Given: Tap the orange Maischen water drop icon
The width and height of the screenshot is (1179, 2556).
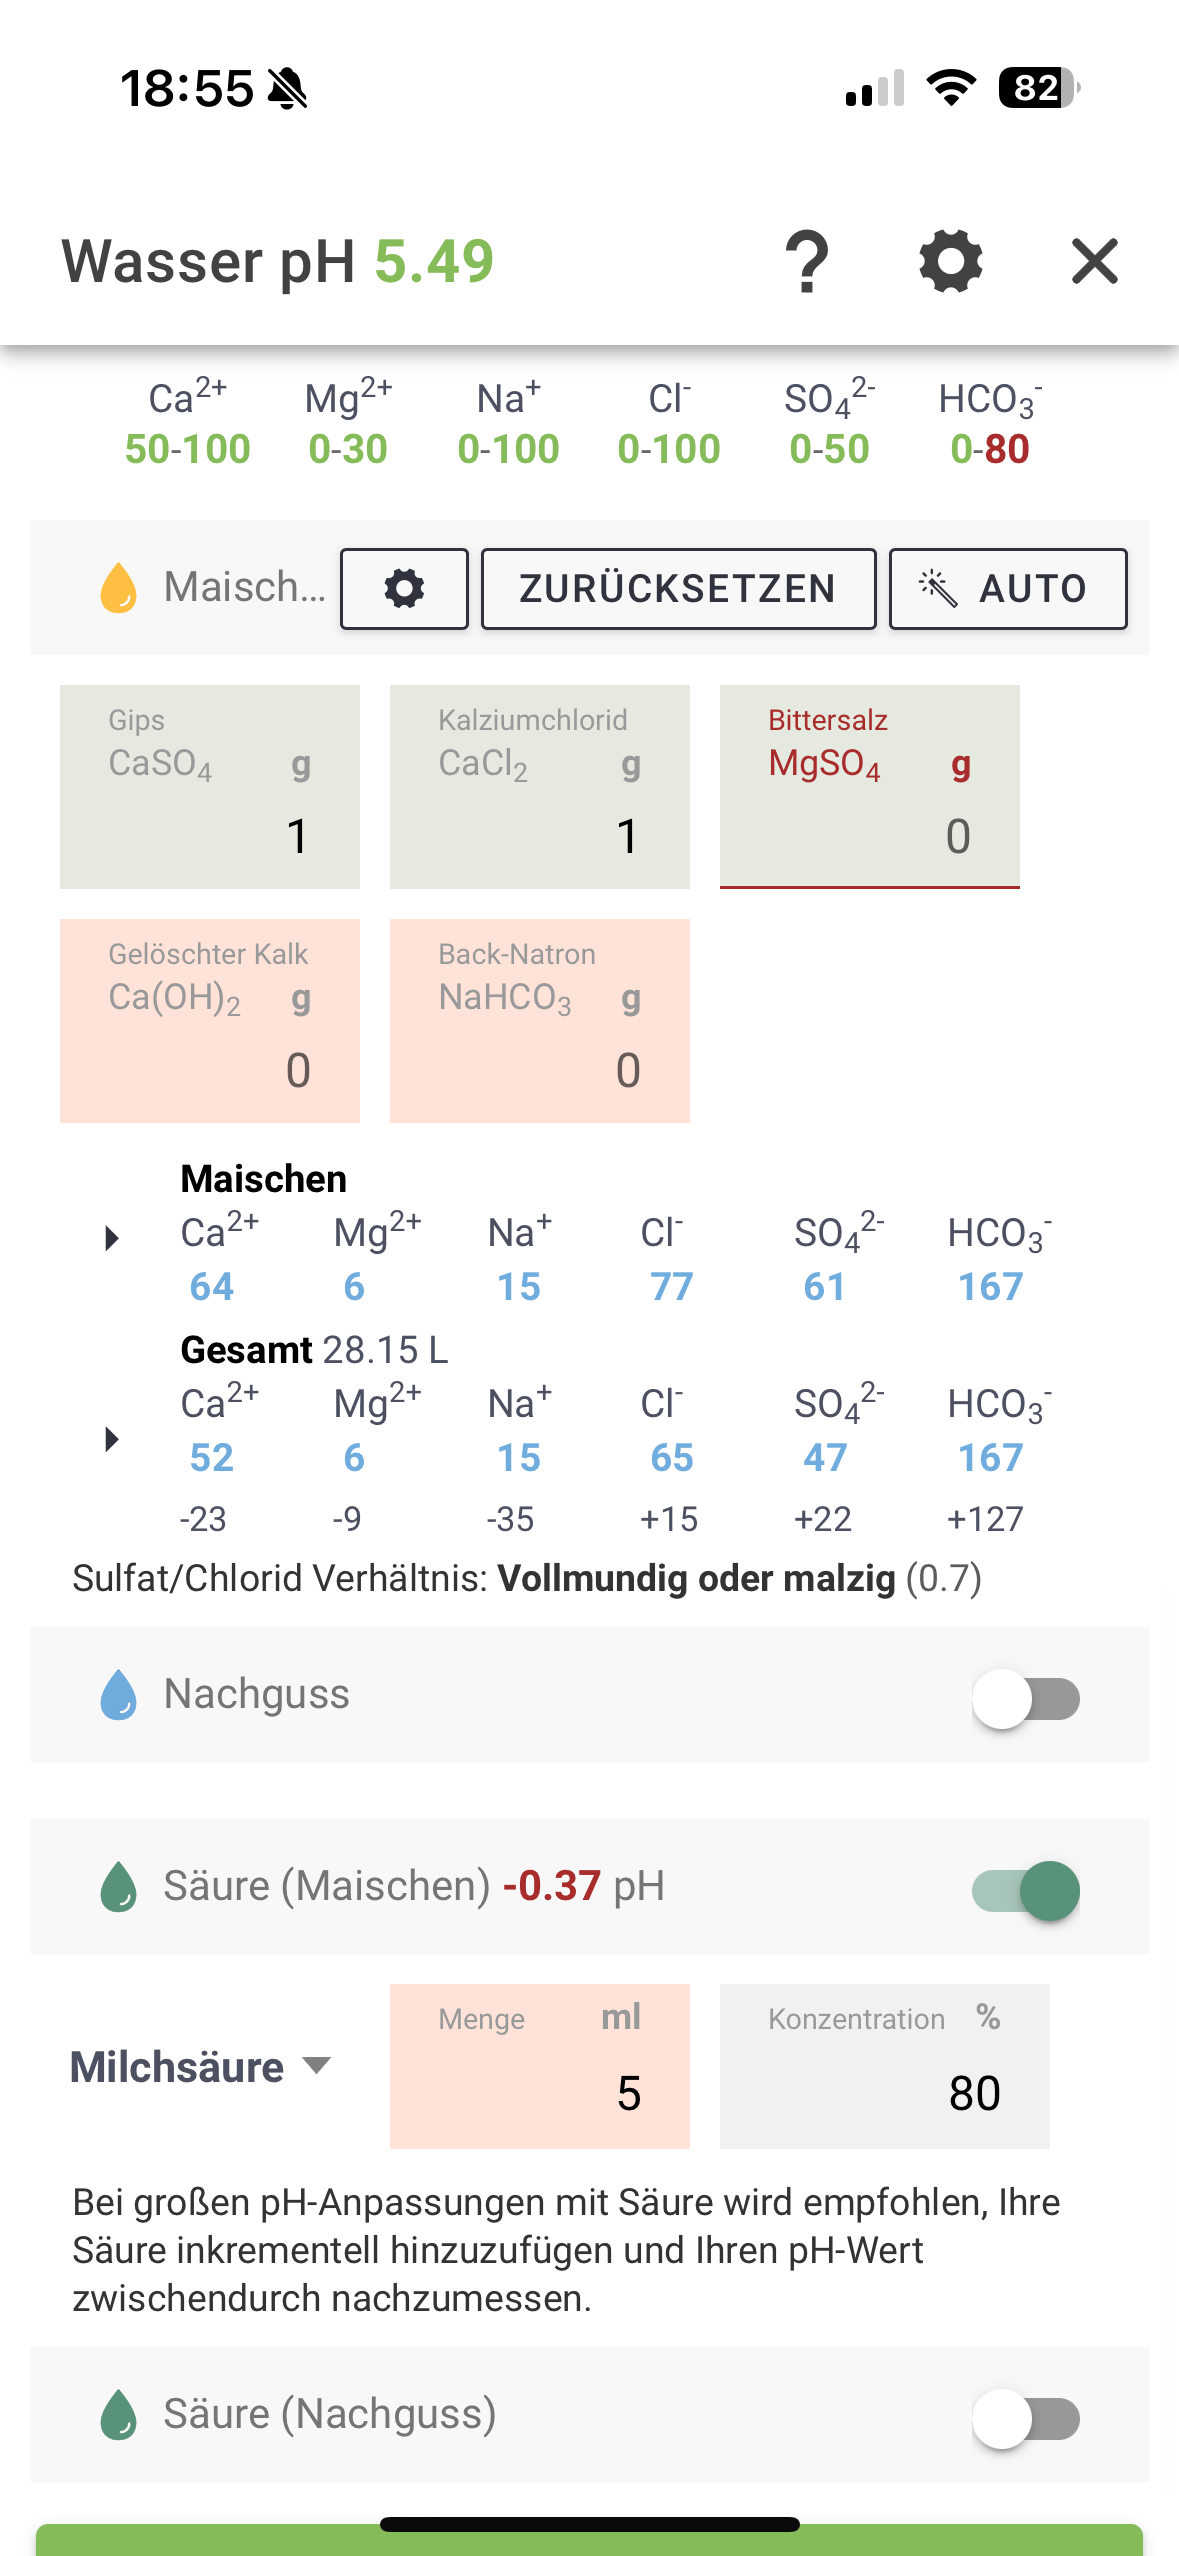Looking at the screenshot, I should 118,587.
